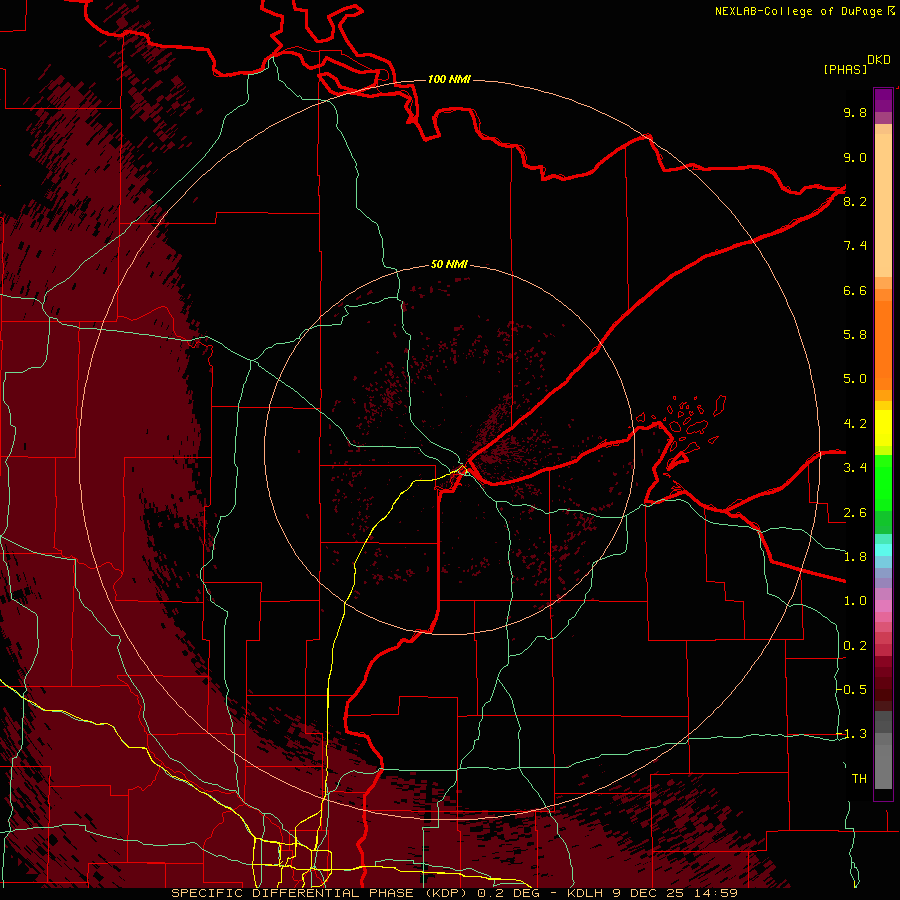Pick the cyan segment of color bar
900x900 pixels.
click(883, 550)
